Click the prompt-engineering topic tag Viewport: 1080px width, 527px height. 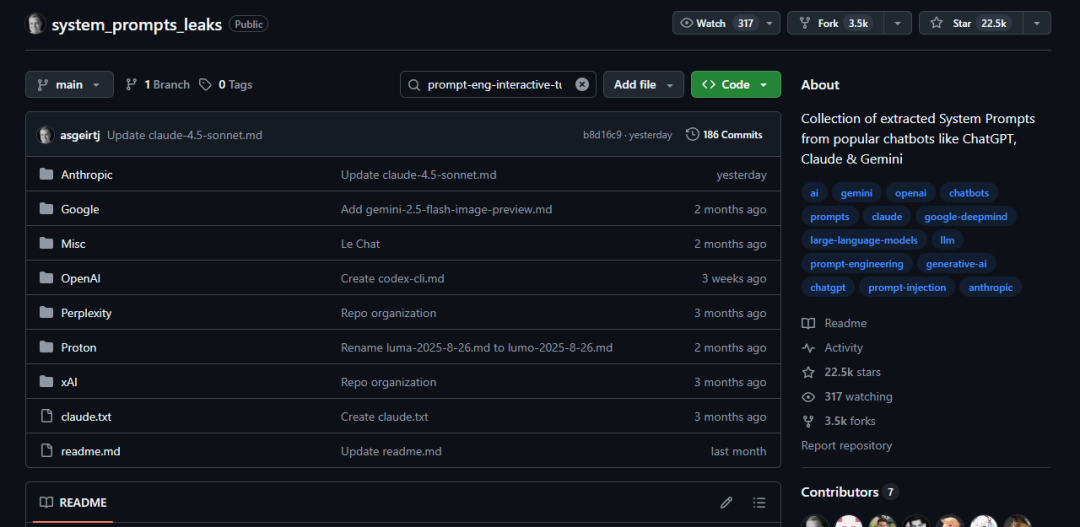tap(856, 264)
